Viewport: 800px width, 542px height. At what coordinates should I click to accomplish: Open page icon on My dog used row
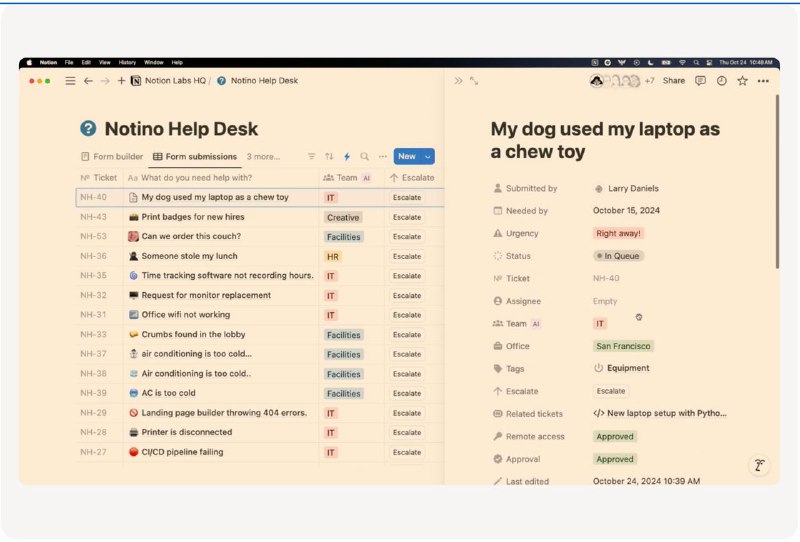(133, 197)
